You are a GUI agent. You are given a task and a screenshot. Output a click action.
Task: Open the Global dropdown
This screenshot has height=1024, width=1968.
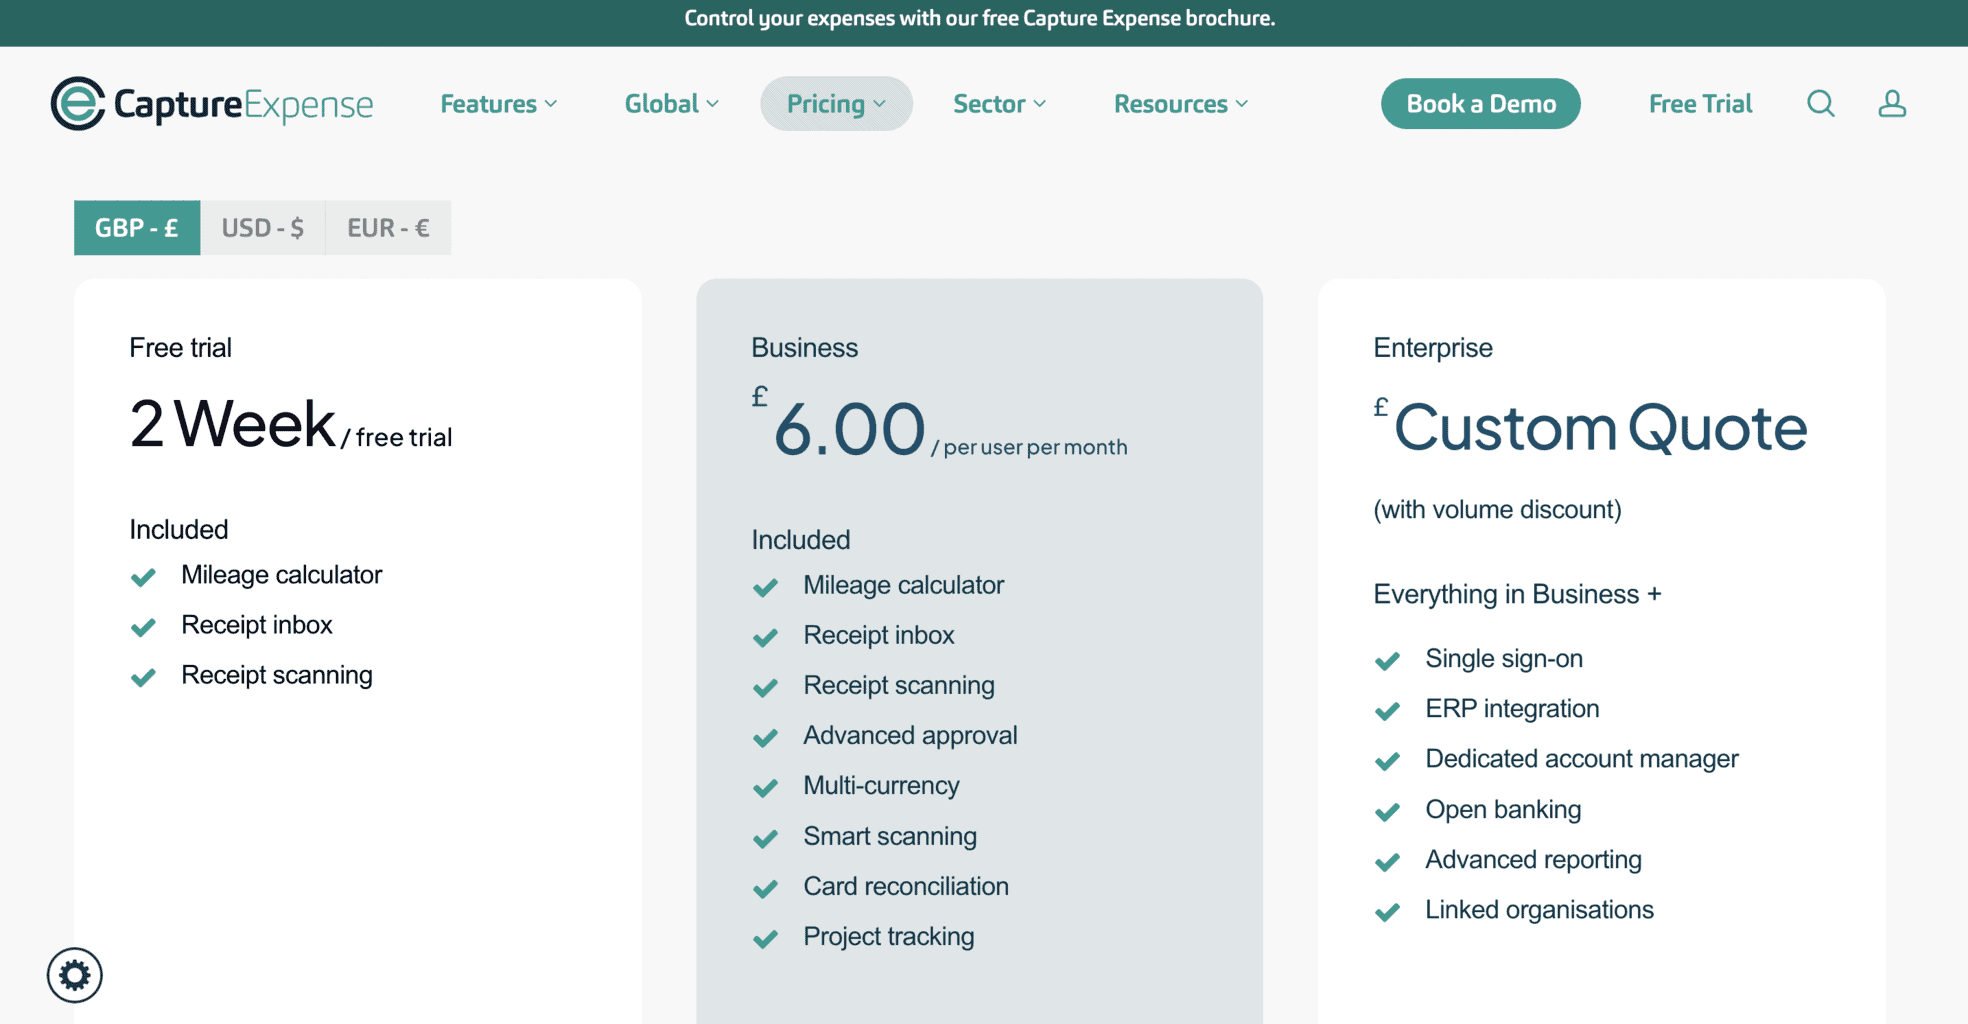671,103
